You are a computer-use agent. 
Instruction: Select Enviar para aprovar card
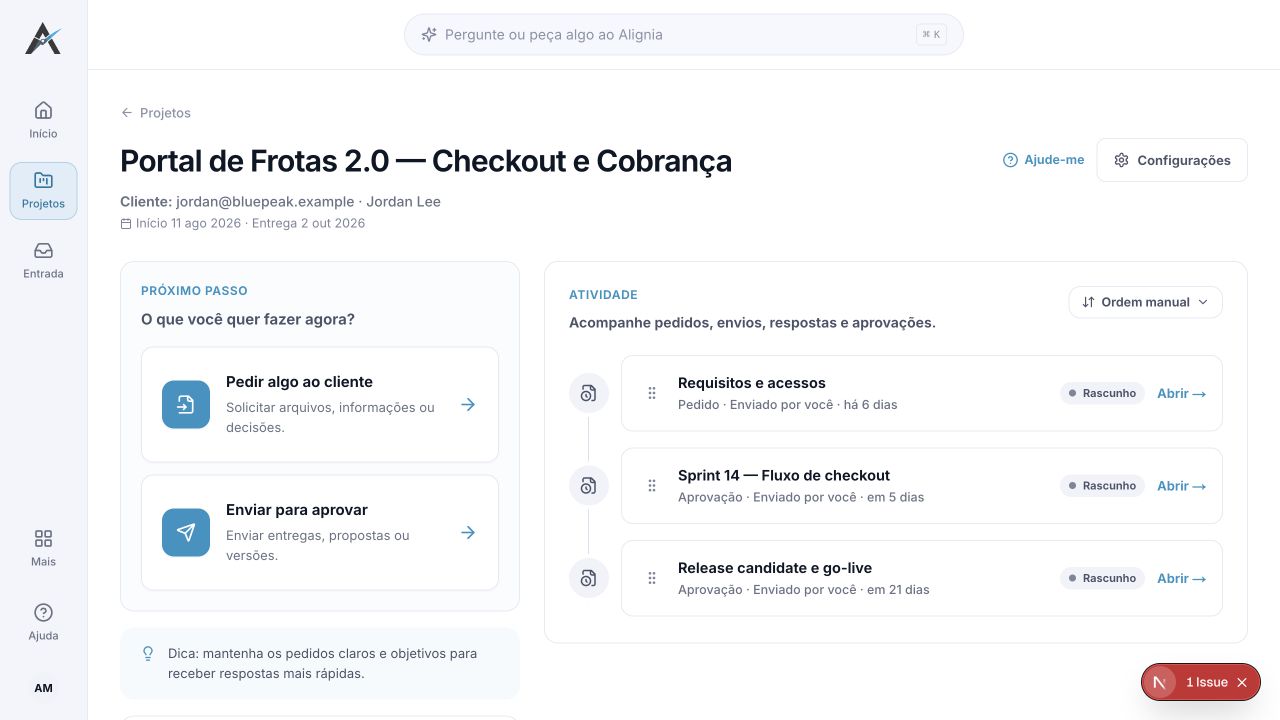coord(320,533)
